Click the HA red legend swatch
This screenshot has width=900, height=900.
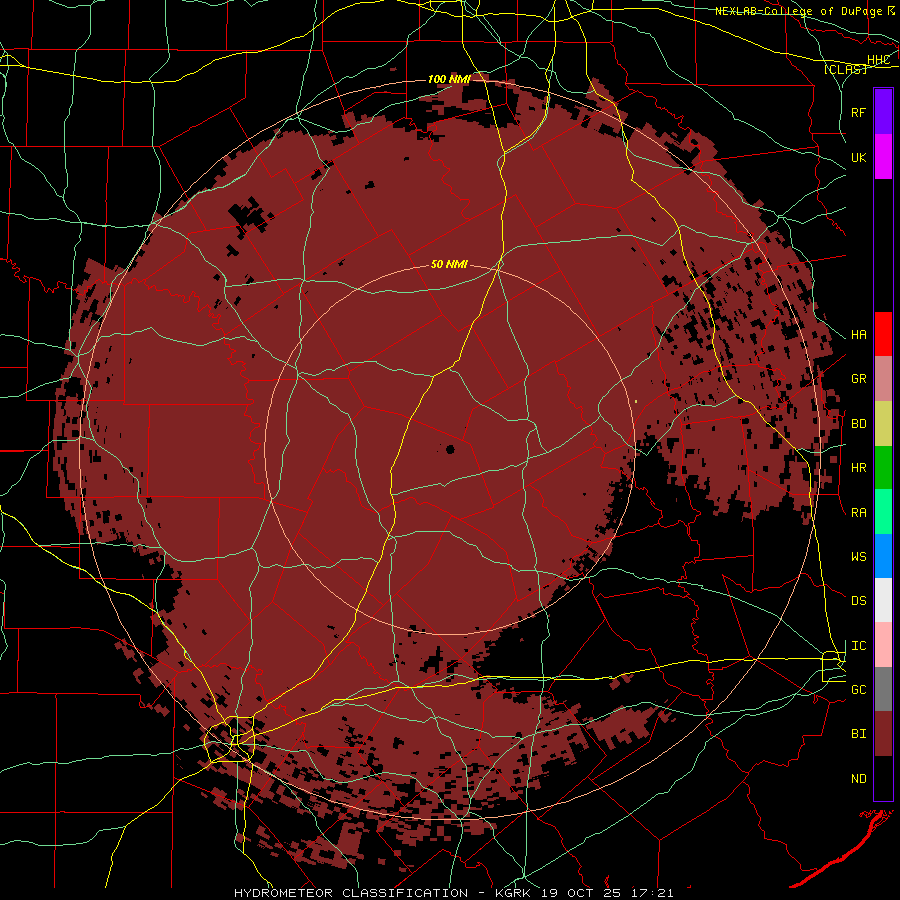(883, 334)
